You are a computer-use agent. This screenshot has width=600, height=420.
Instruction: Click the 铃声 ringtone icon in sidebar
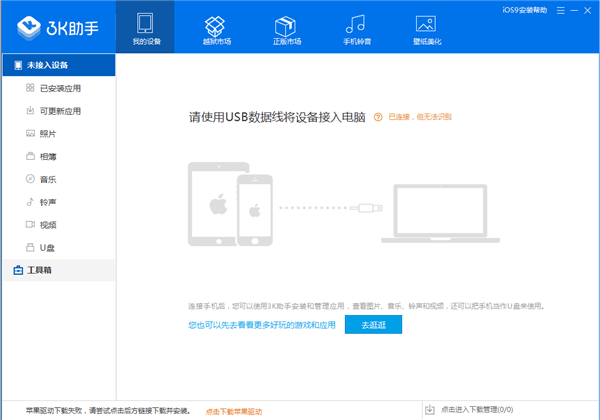(x=31, y=201)
